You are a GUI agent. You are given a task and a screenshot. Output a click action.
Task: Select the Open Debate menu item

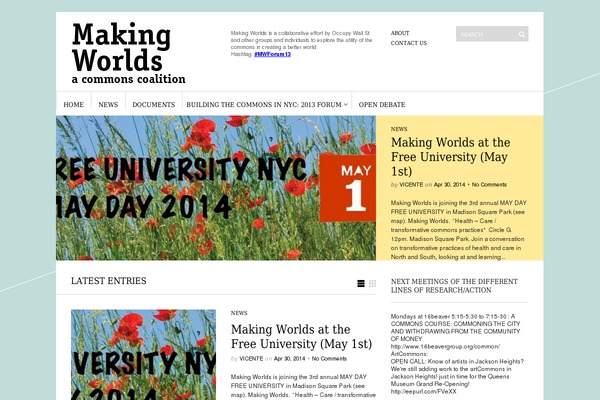[382, 104]
